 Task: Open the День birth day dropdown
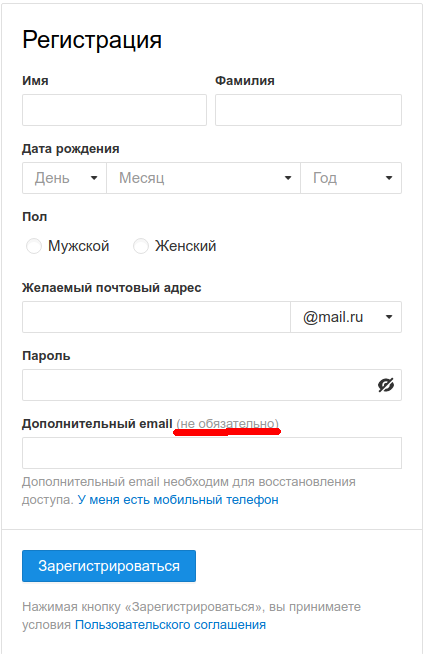coord(64,178)
